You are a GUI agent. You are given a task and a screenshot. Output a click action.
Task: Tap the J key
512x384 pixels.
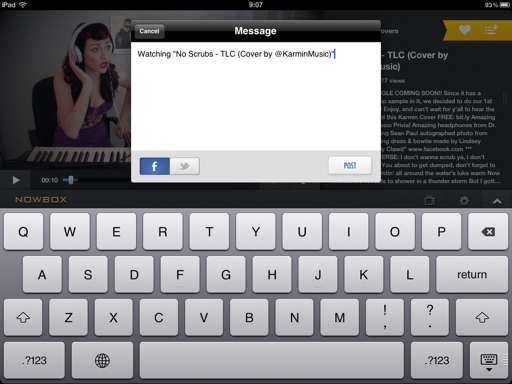point(318,275)
